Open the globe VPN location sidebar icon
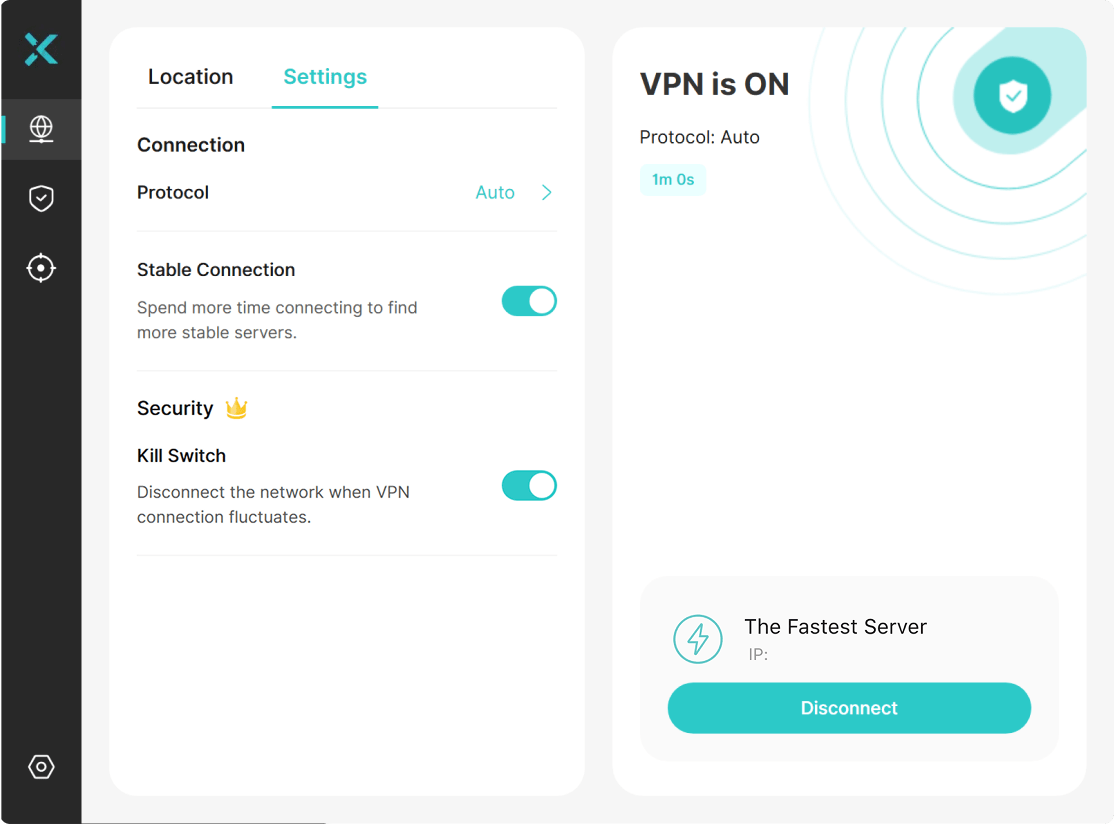This screenshot has width=1114, height=824. pos(41,129)
